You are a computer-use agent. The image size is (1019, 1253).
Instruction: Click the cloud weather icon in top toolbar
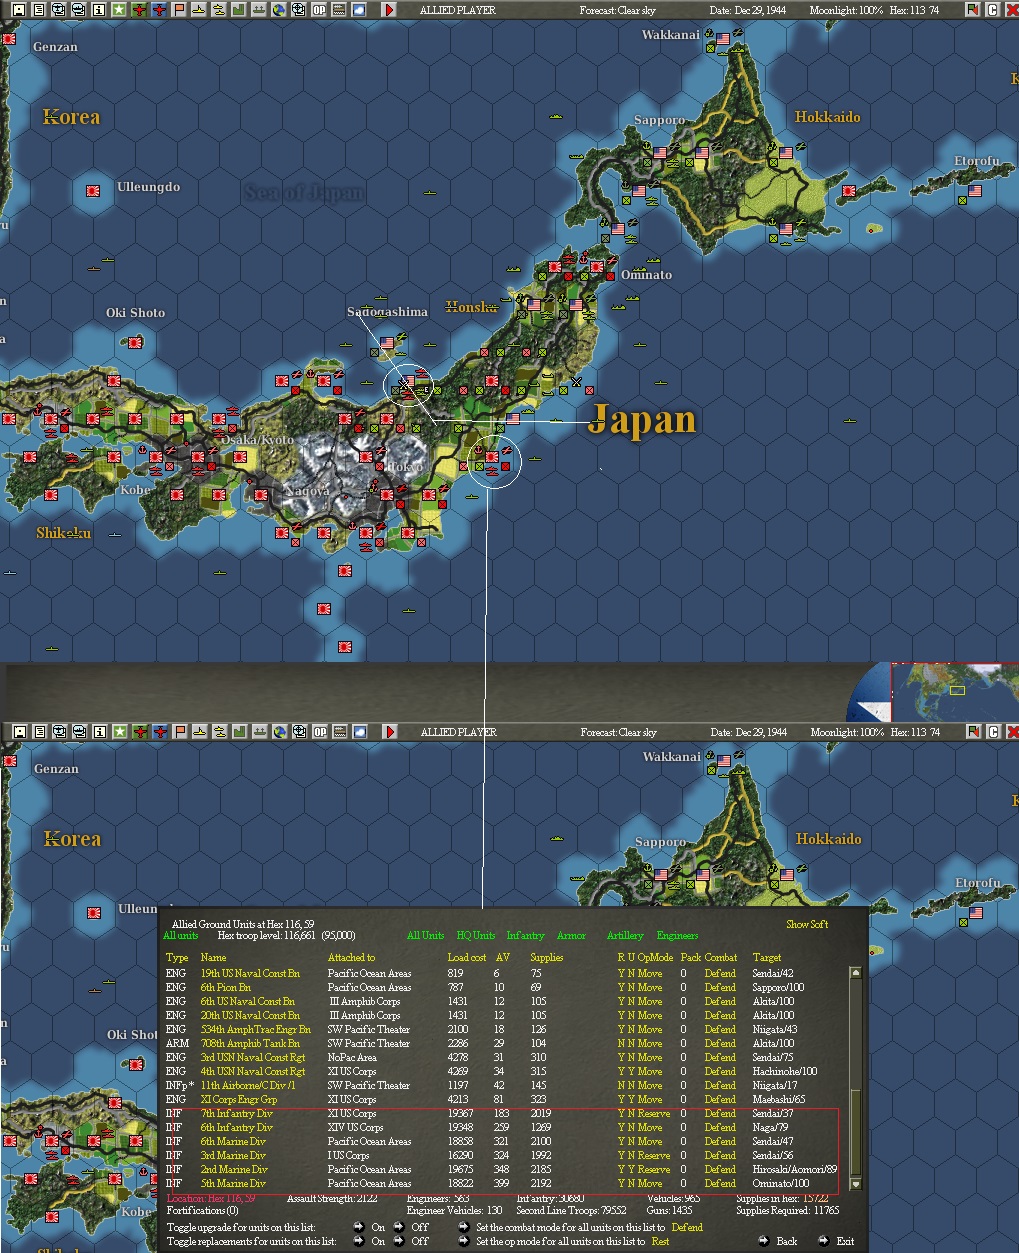pyautogui.click(x=358, y=9)
